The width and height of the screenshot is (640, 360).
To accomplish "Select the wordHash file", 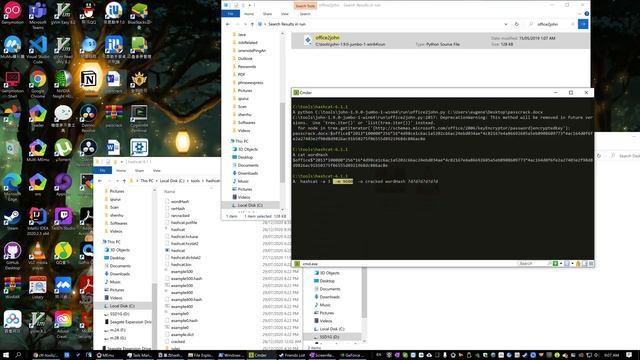I will pyautogui.click(x=180, y=201).
